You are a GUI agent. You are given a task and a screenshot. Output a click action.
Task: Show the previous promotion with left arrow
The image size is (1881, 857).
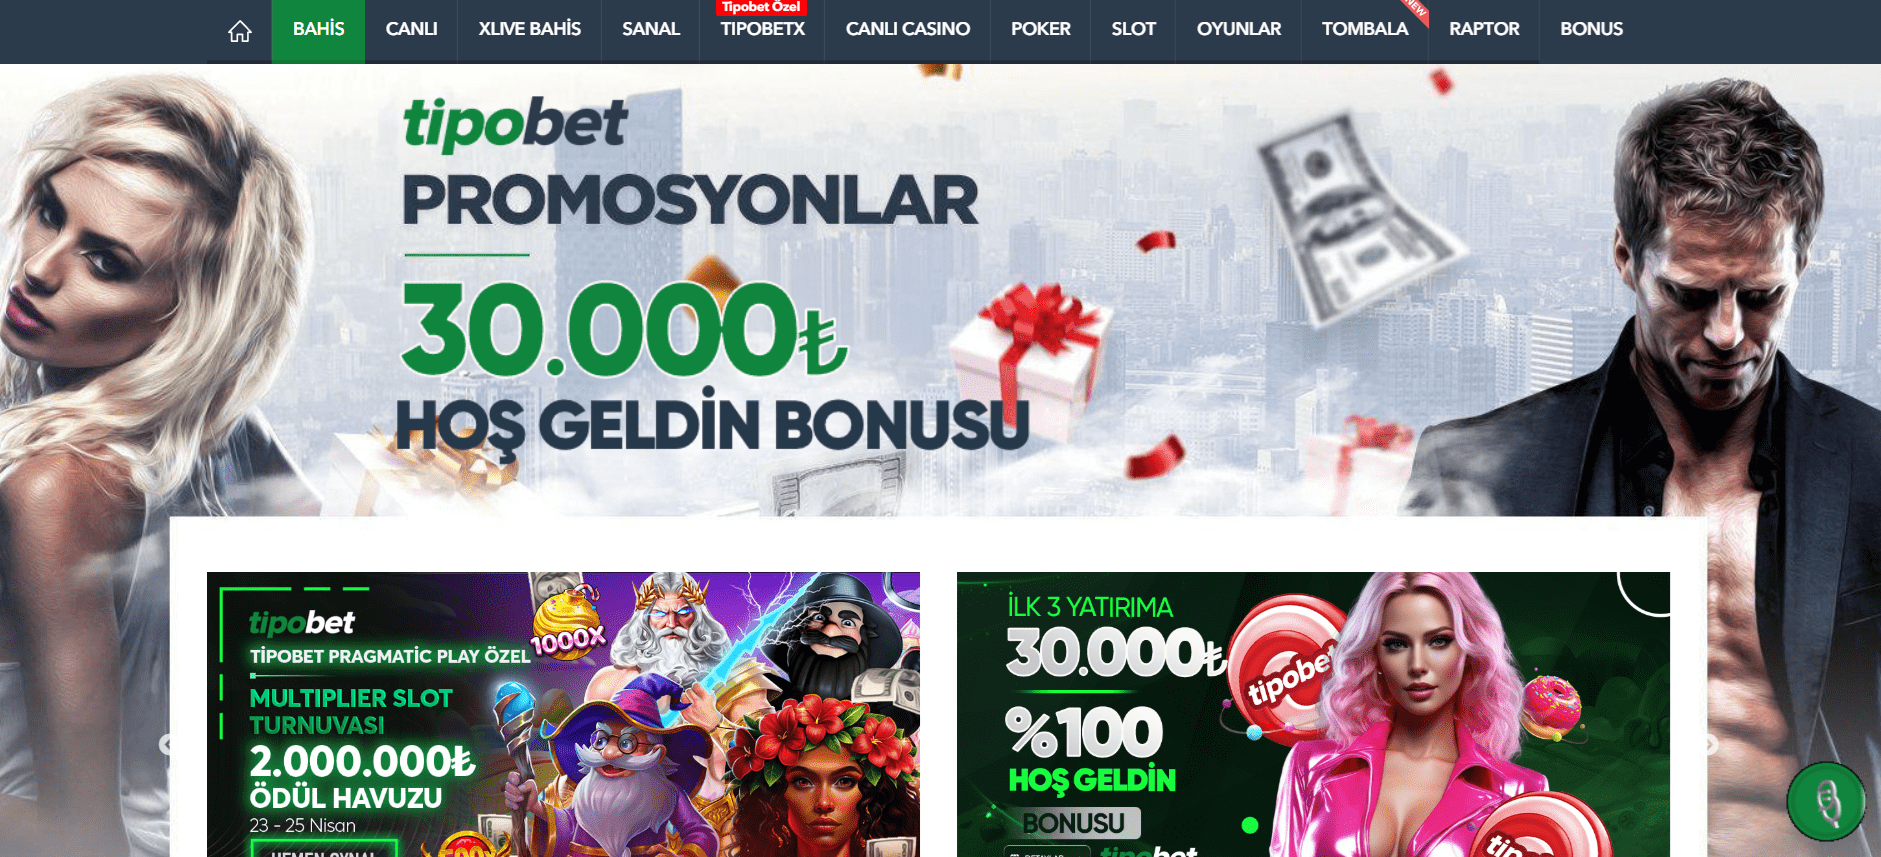pyautogui.click(x=167, y=744)
